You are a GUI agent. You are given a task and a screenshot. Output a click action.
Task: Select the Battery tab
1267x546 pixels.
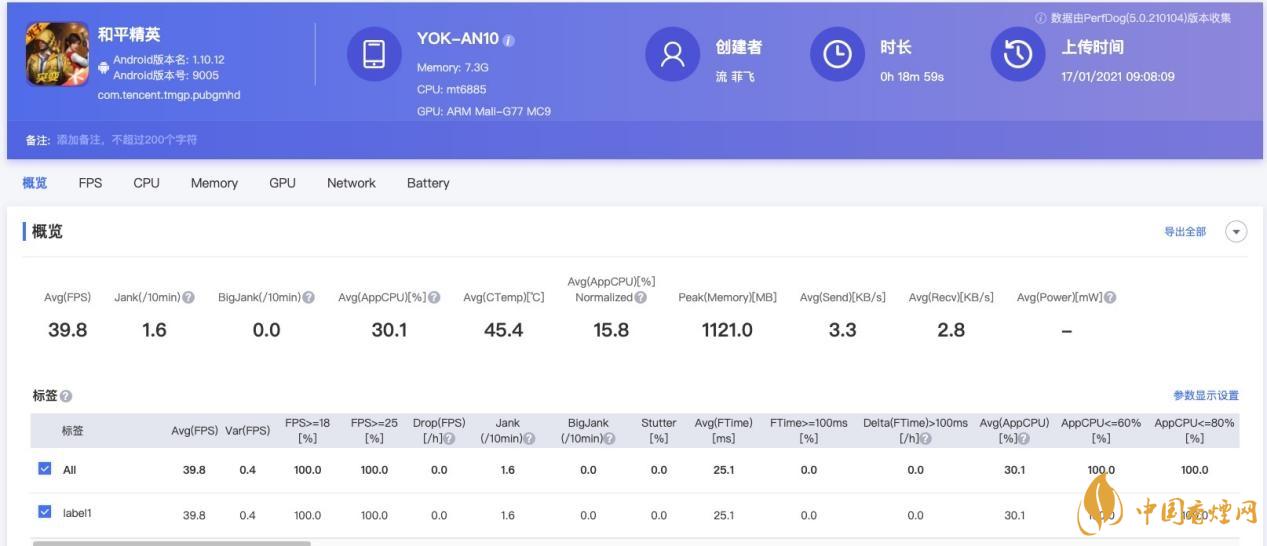click(428, 183)
